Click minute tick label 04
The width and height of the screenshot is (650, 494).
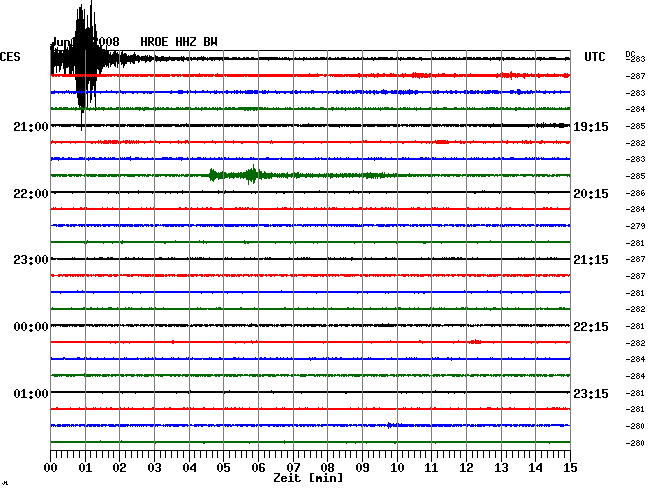(x=189, y=468)
